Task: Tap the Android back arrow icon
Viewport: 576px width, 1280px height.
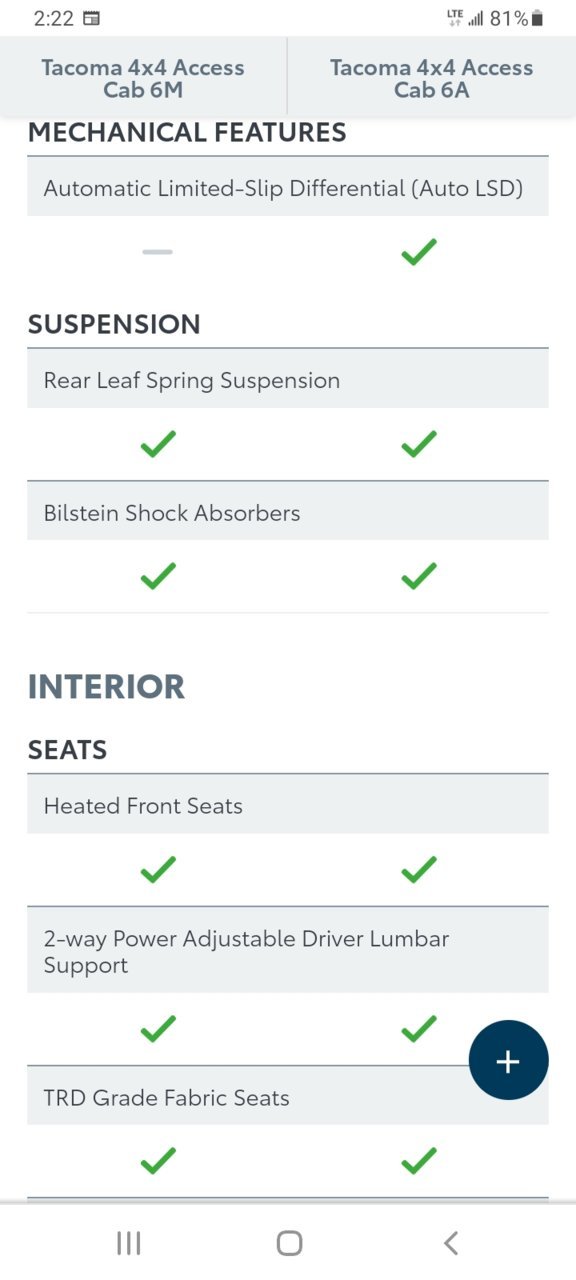Action: [450, 1243]
